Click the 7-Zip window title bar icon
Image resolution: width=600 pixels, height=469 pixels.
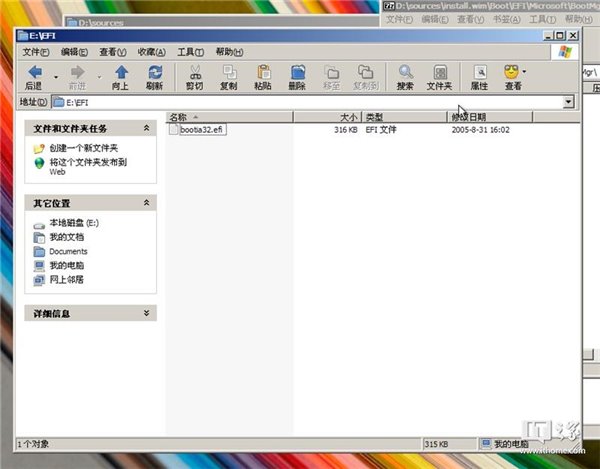pos(389,5)
